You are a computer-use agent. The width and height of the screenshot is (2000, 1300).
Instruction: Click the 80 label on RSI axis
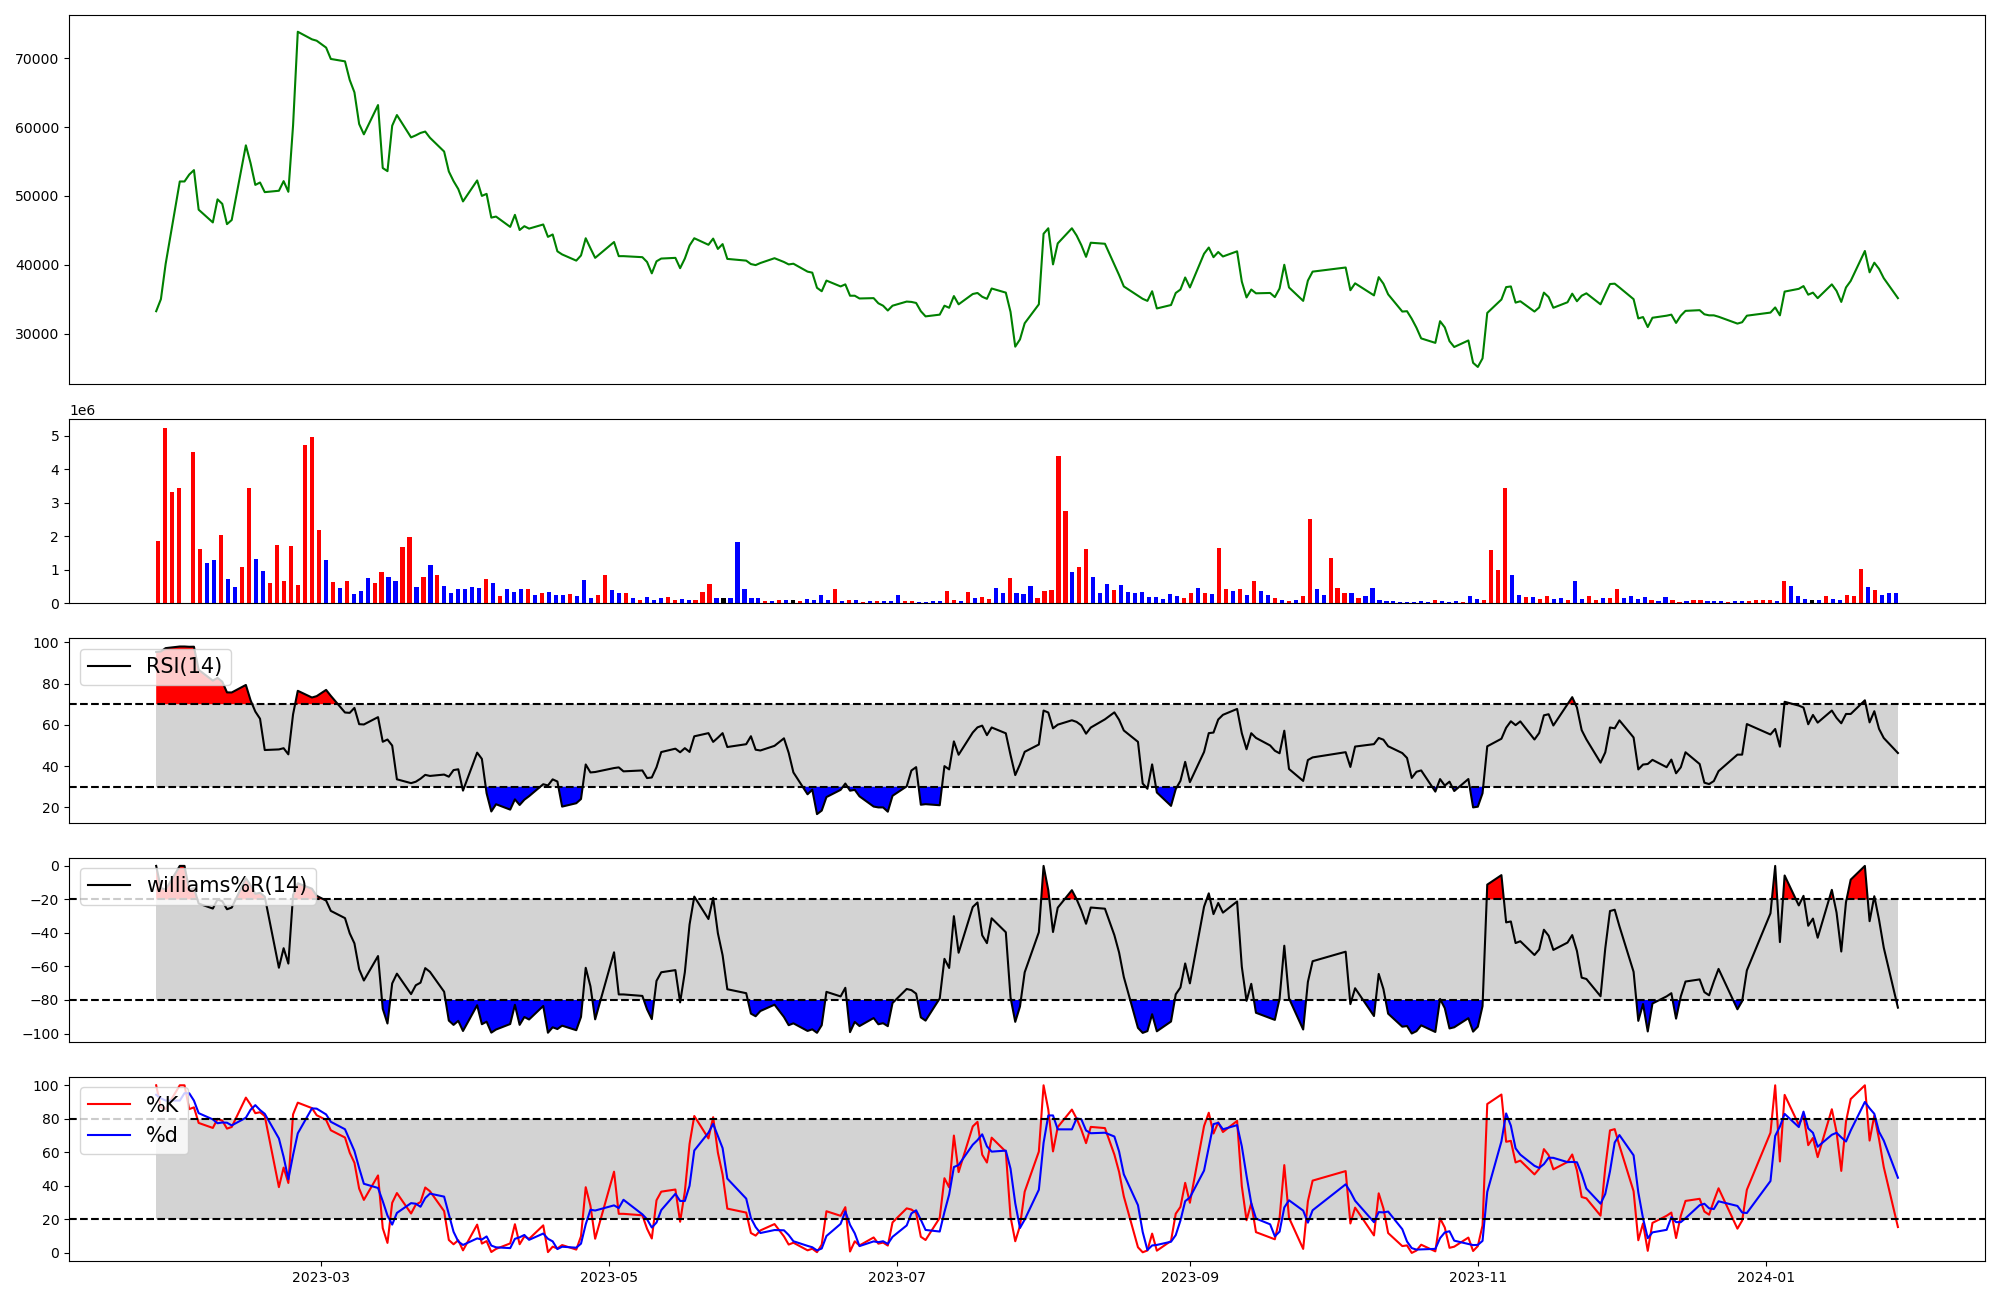coord(50,685)
